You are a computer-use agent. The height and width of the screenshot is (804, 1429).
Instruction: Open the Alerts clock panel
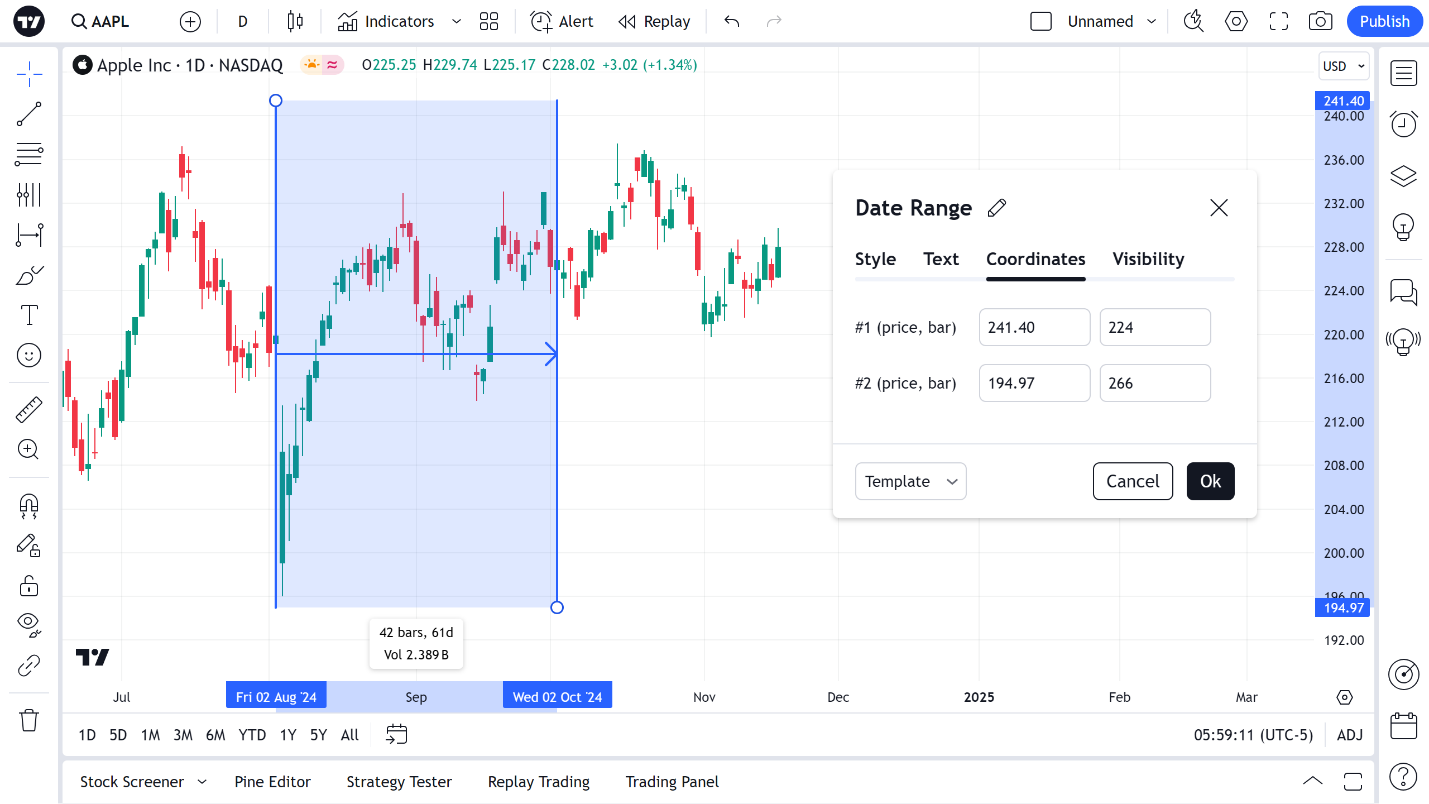point(1404,124)
